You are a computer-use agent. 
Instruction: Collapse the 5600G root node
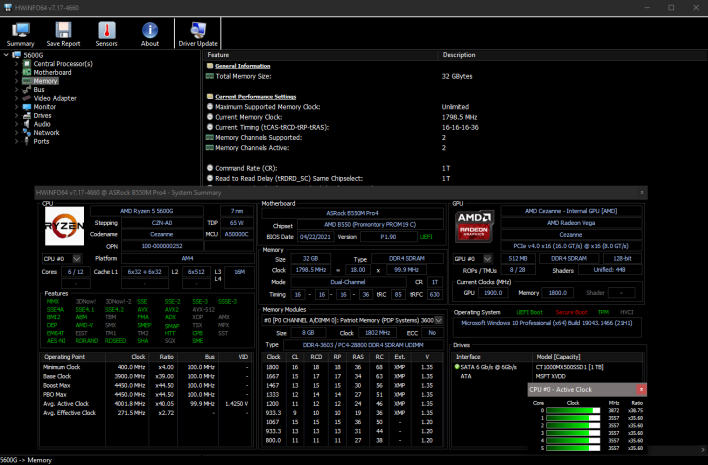pyautogui.click(x=5, y=55)
